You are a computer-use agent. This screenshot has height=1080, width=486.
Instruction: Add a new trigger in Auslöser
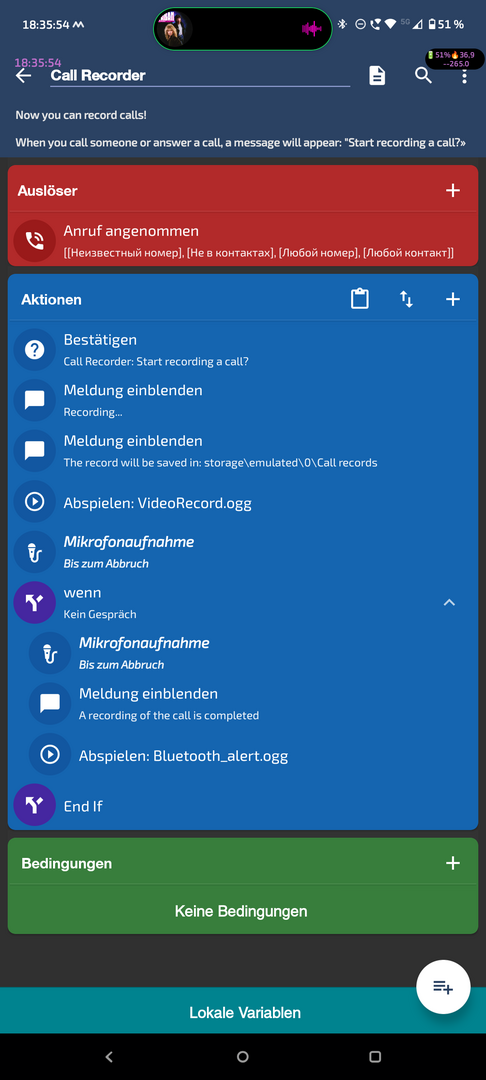[x=452, y=191]
